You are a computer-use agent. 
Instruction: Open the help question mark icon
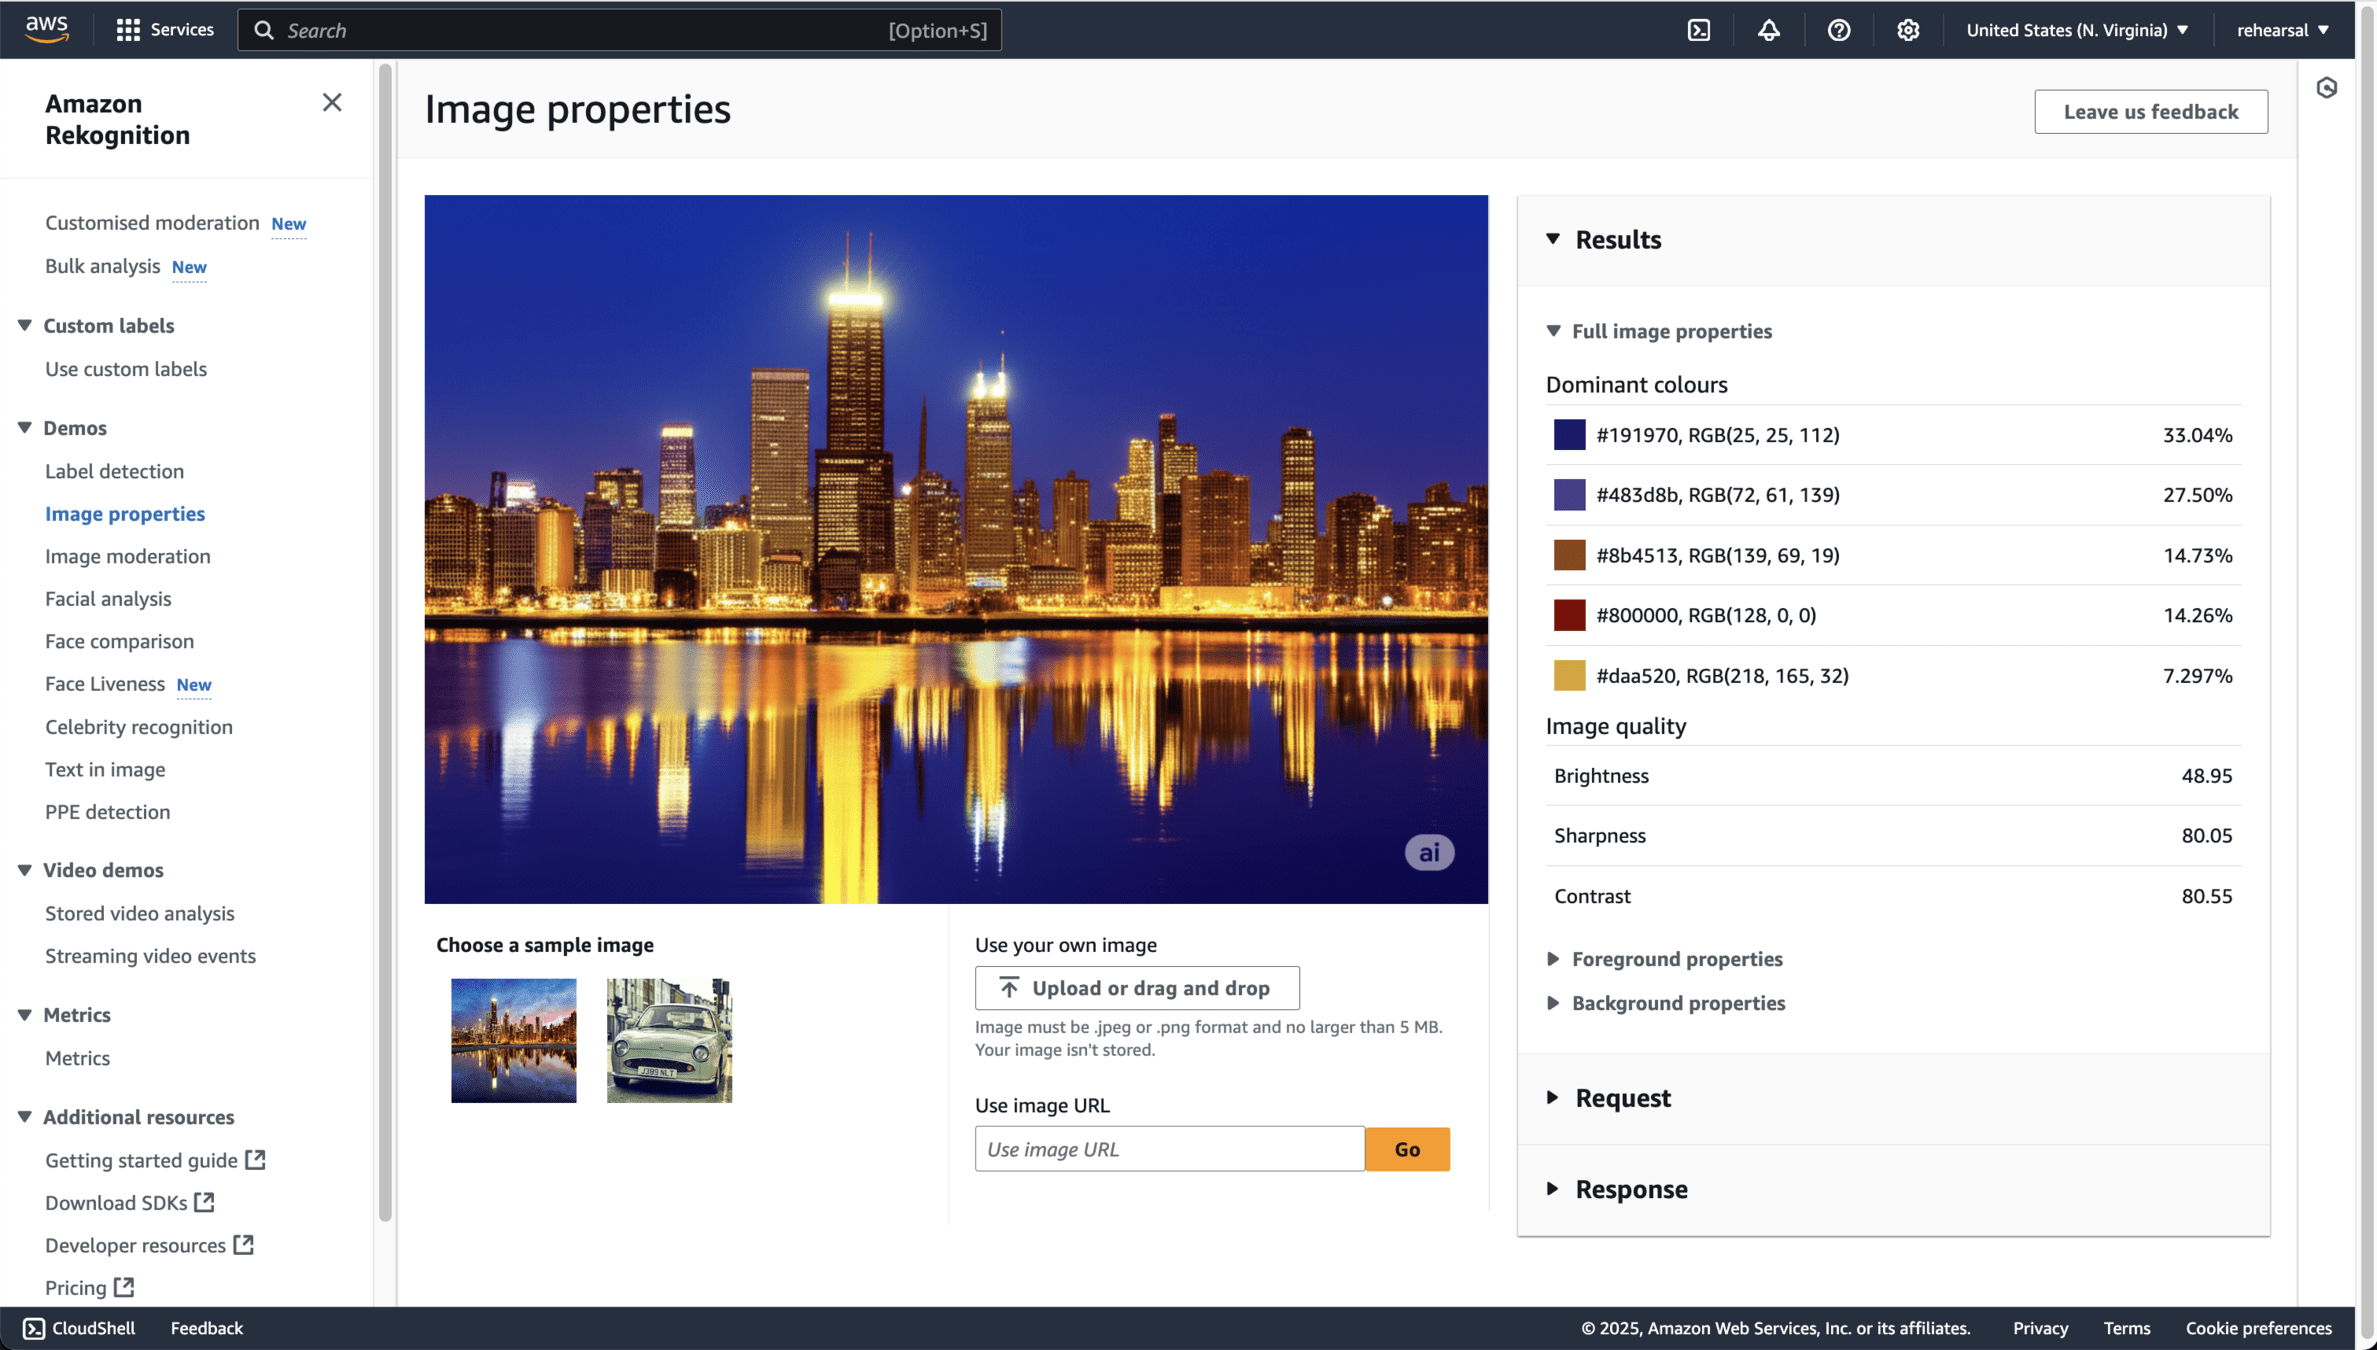1838,30
